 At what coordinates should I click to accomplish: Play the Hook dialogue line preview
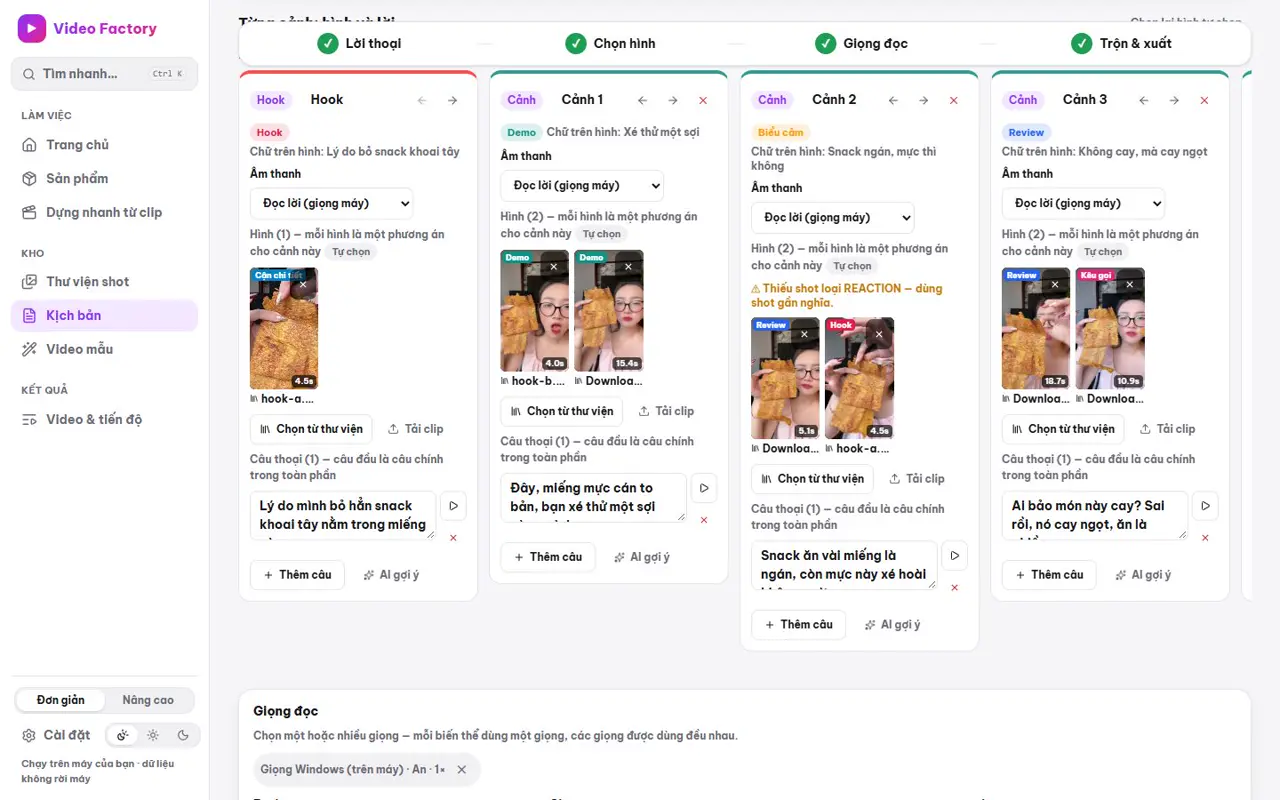453,506
